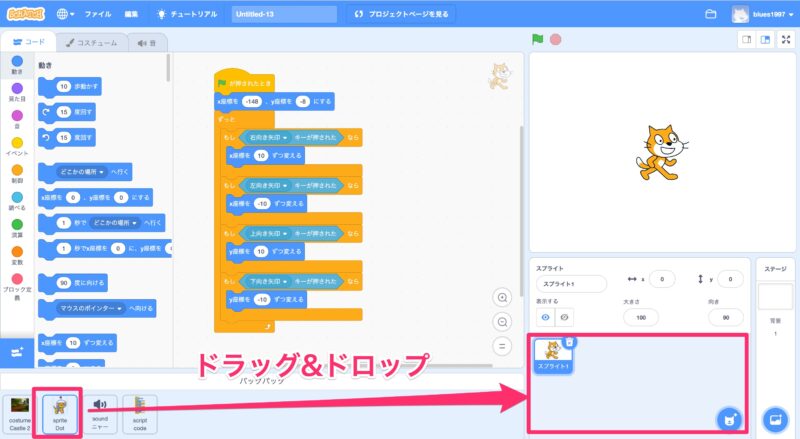Click the add extension button at bottom left
Viewport: 800px width, 439px height.
coord(17,353)
